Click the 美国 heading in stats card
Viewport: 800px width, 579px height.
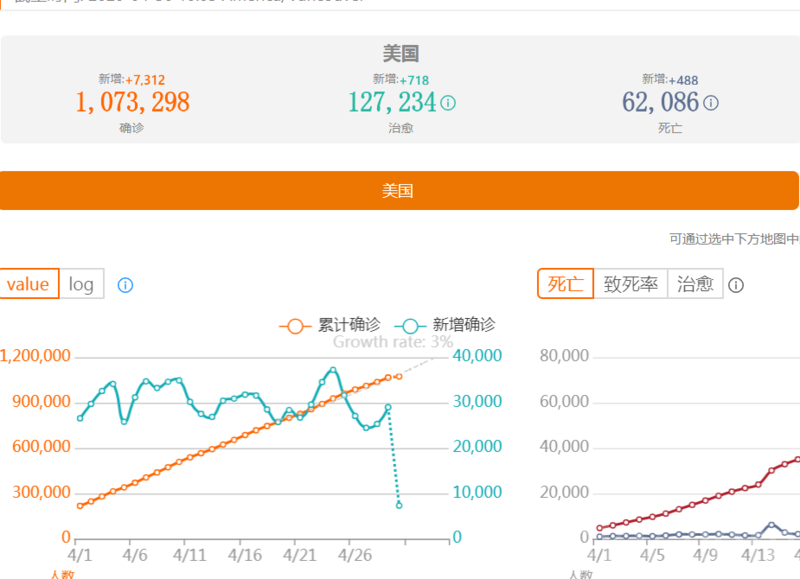coord(400,53)
